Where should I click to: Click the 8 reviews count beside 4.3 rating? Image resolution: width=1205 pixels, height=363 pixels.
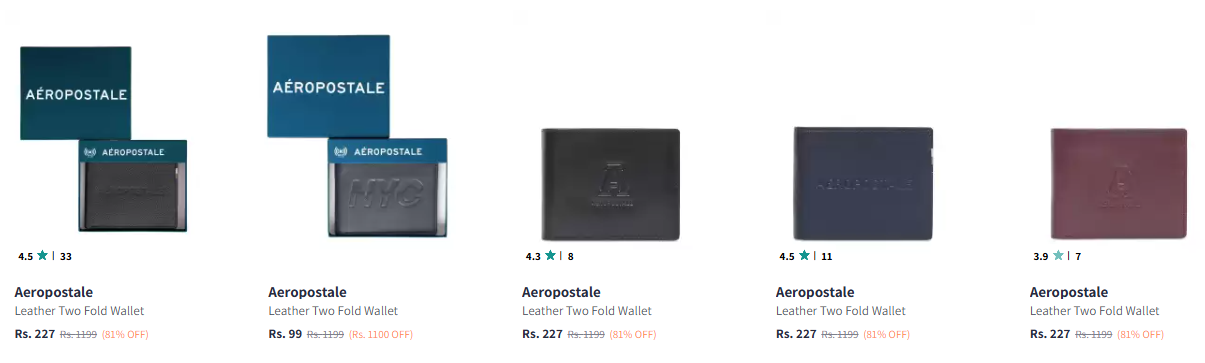point(571,257)
